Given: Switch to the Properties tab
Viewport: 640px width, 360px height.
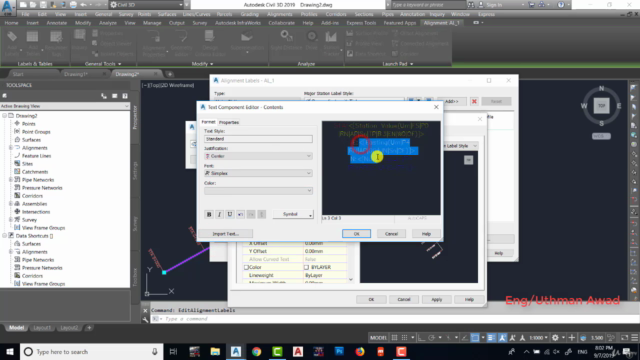Looking at the screenshot, I should tap(229, 122).
